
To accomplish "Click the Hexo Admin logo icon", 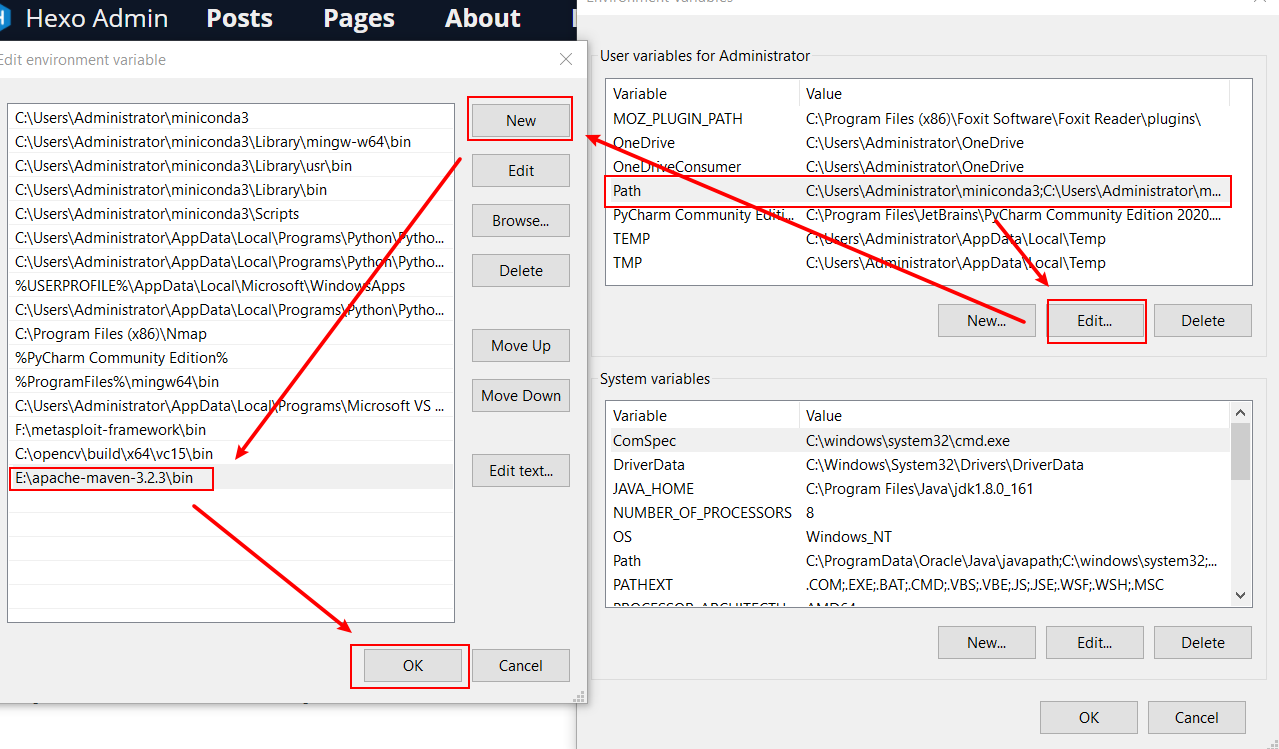I will pyautogui.click(x=5, y=18).
